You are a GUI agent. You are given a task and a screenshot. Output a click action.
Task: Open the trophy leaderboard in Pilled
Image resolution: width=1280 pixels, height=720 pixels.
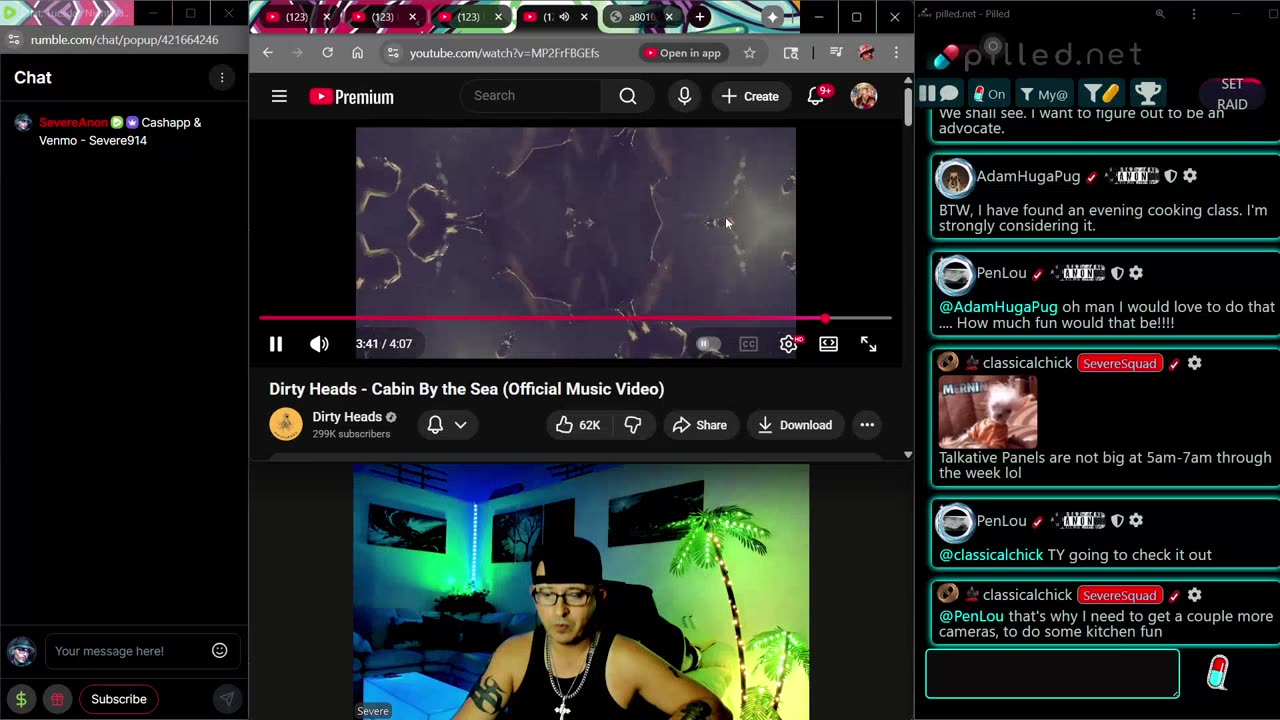(1148, 94)
